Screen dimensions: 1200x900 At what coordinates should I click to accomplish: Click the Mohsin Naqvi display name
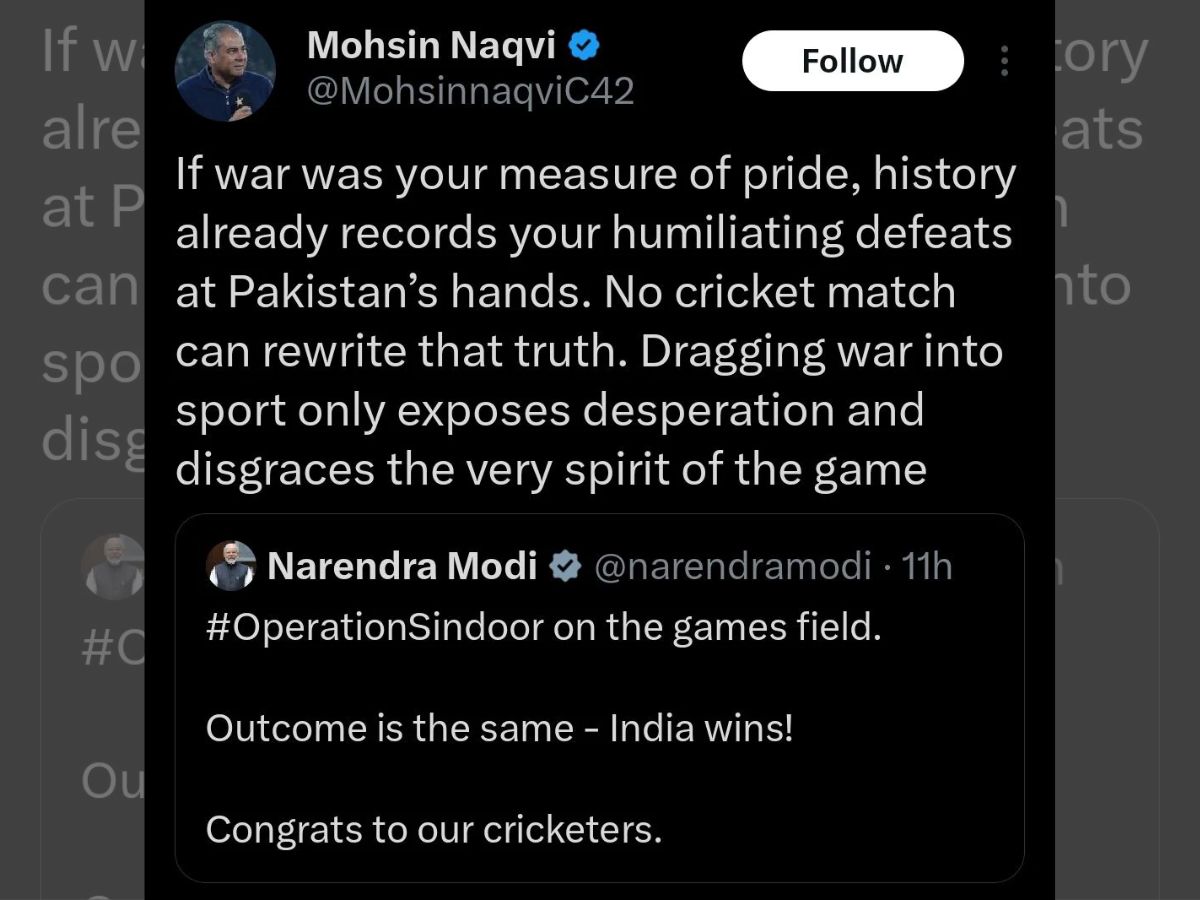(432, 45)
